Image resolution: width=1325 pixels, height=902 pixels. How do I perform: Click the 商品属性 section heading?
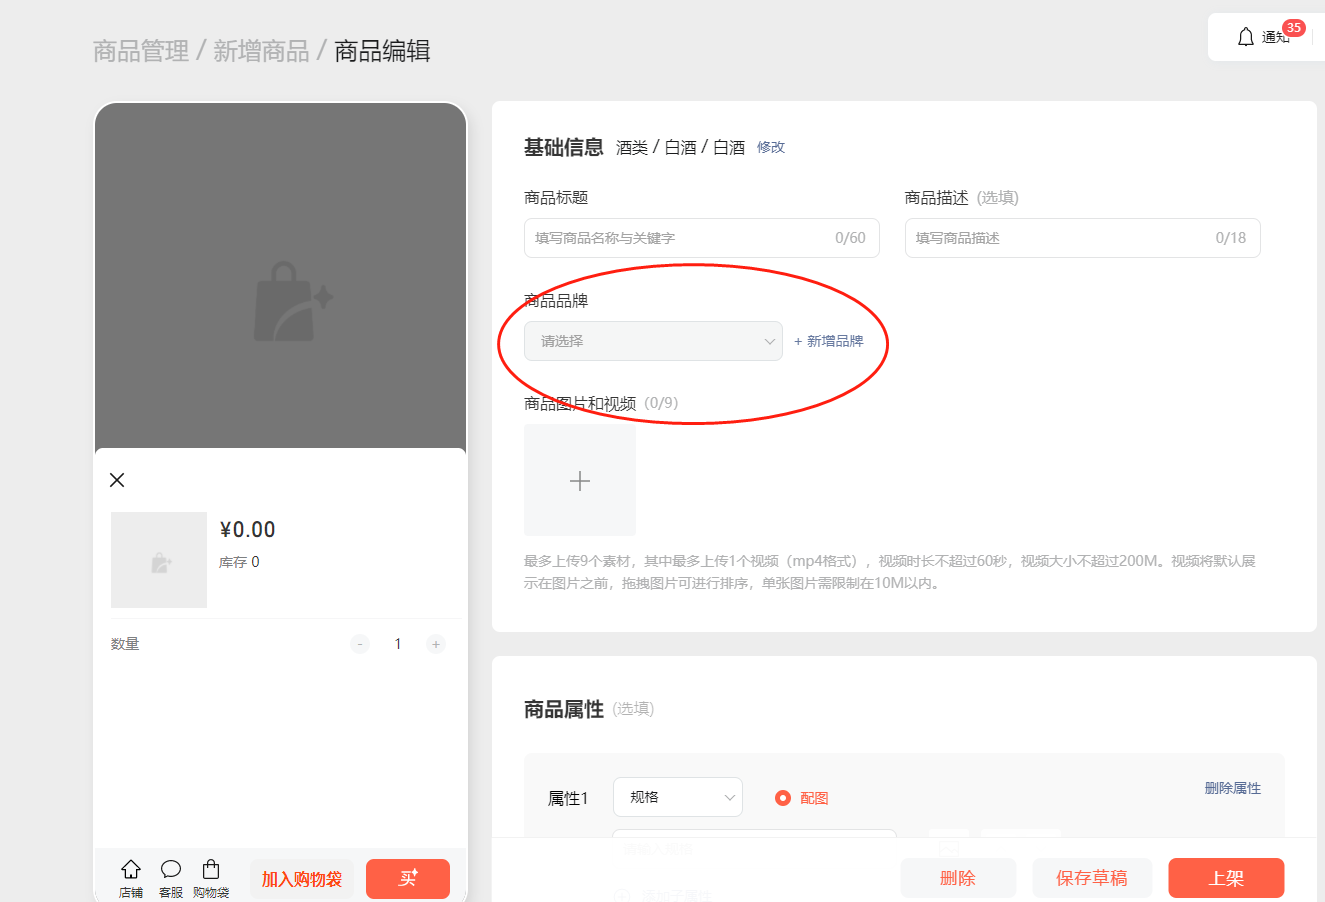pyautogui.click(x=564, y=709)
